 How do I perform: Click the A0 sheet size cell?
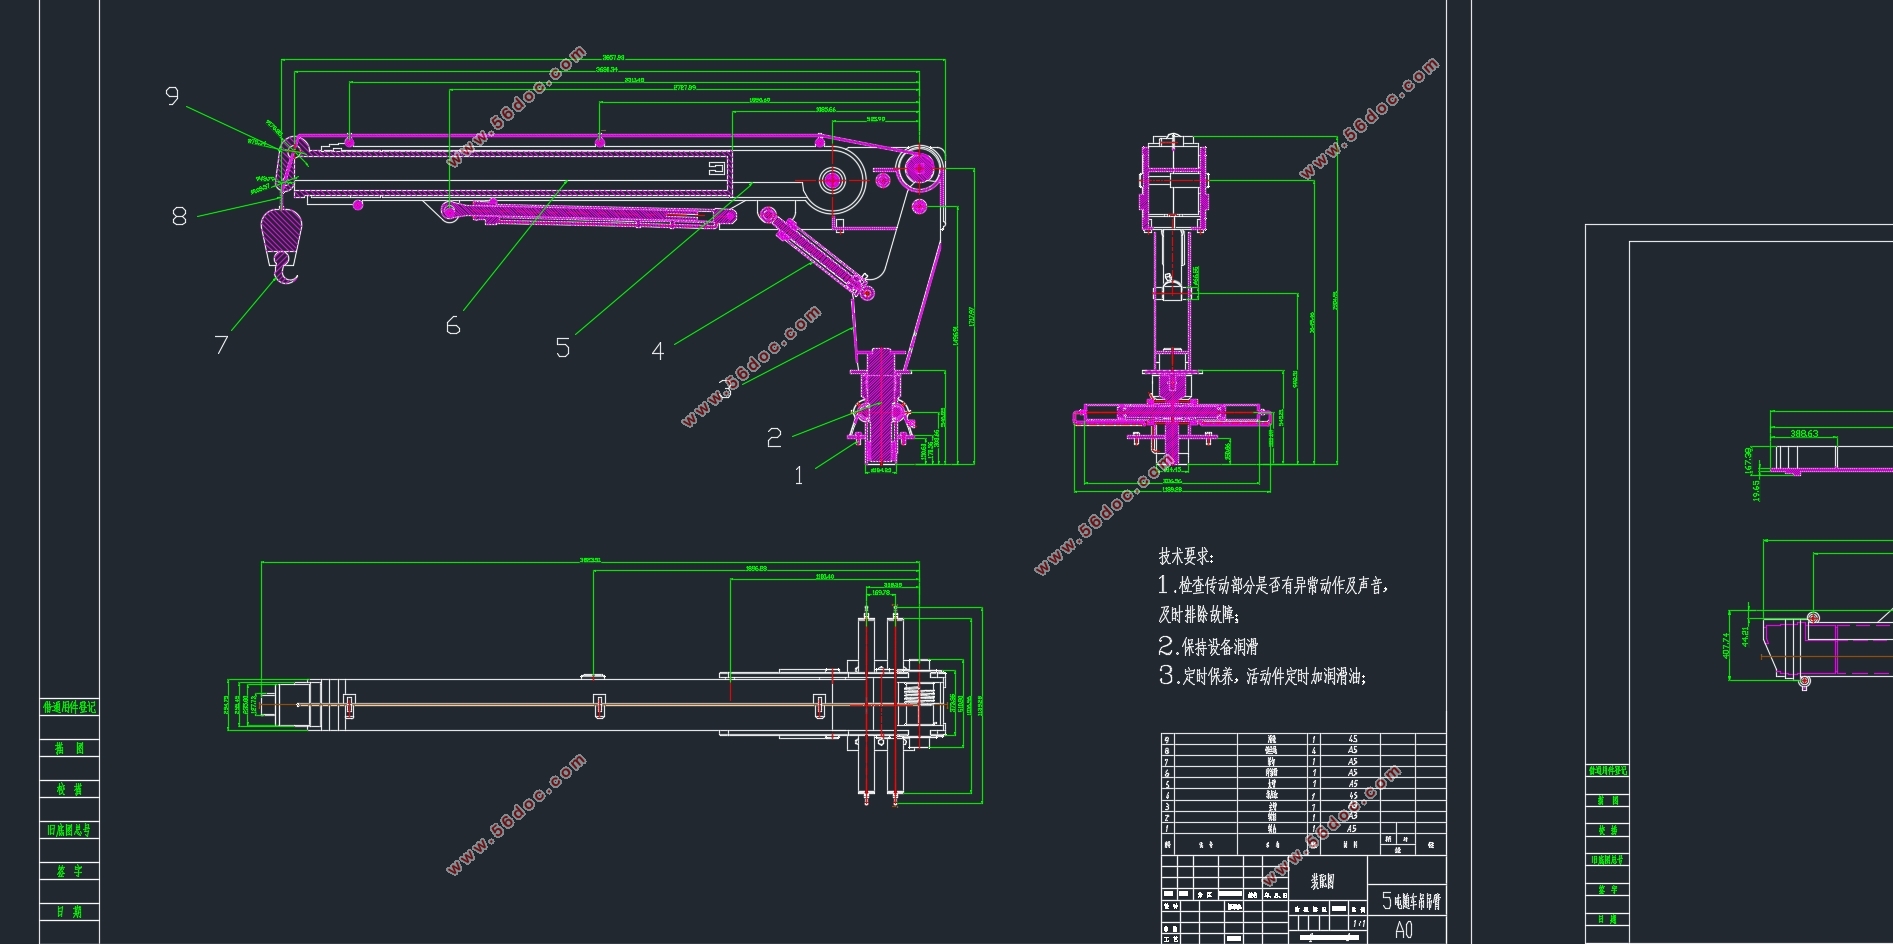tap(1404, 930)
